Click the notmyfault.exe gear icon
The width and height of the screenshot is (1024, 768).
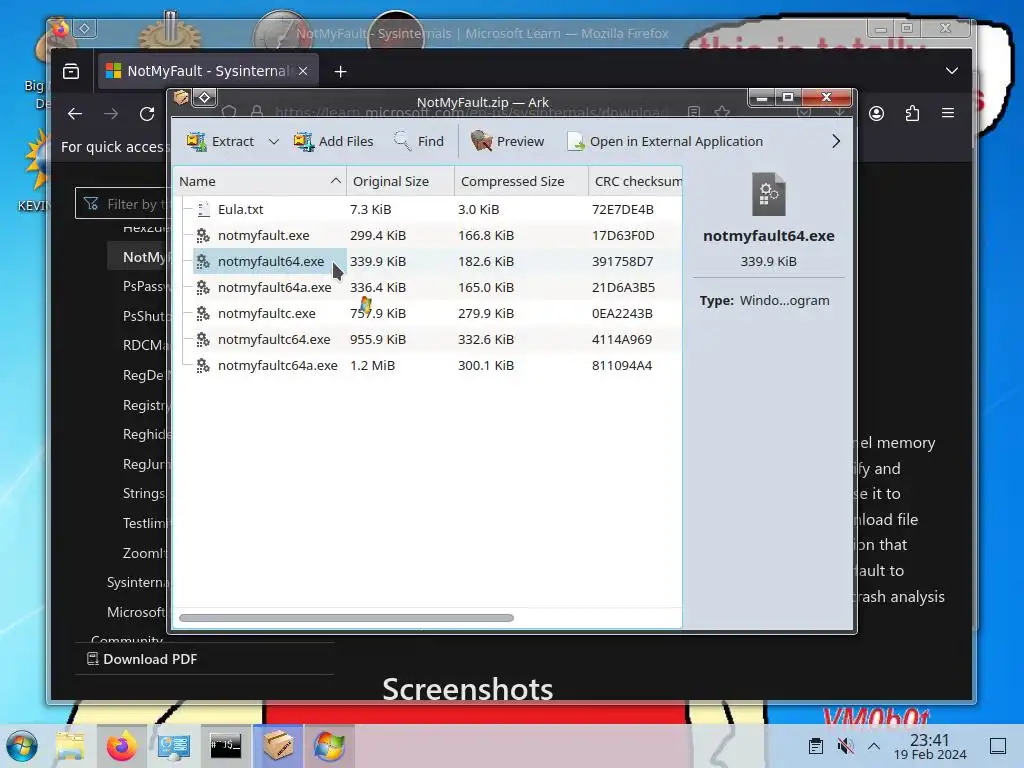(x=203, y=235)
